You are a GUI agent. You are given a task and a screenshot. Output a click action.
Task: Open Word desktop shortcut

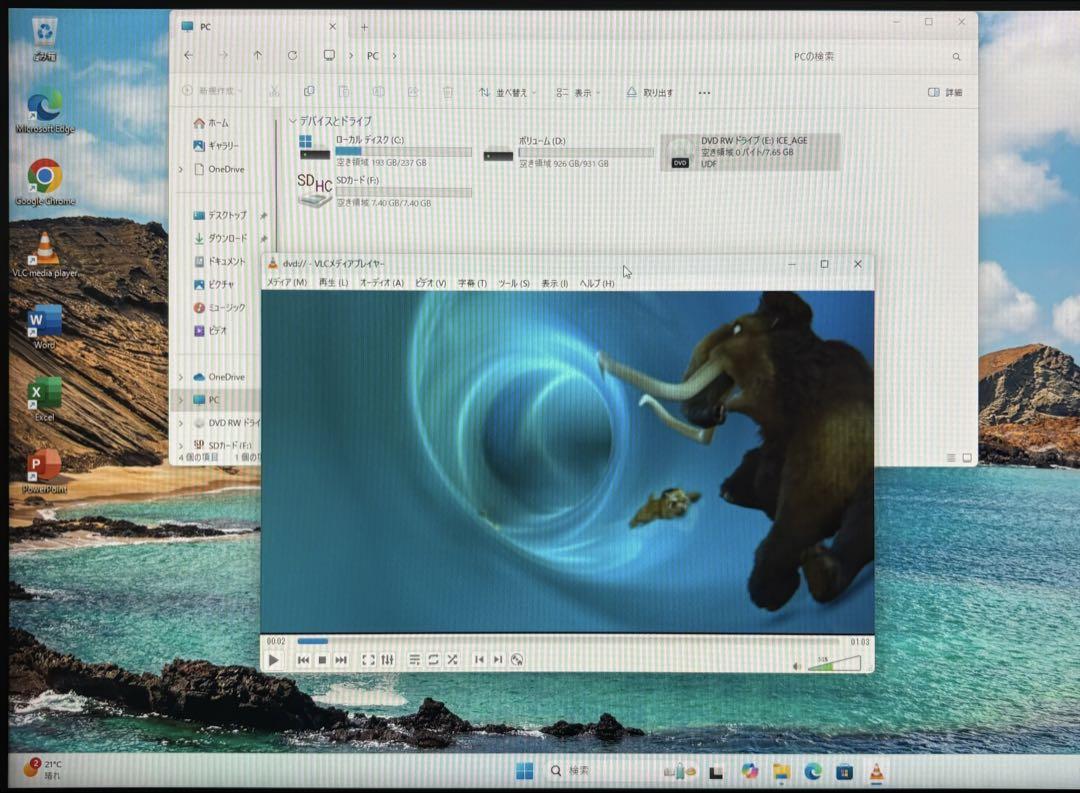pos(45,327)
